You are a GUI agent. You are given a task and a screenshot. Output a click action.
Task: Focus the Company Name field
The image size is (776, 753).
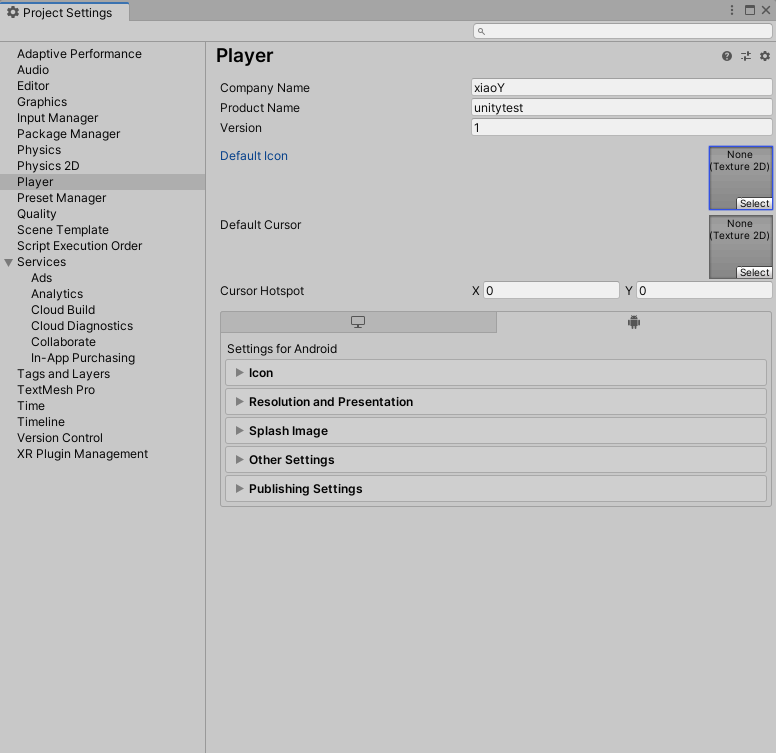click(622, 88)
